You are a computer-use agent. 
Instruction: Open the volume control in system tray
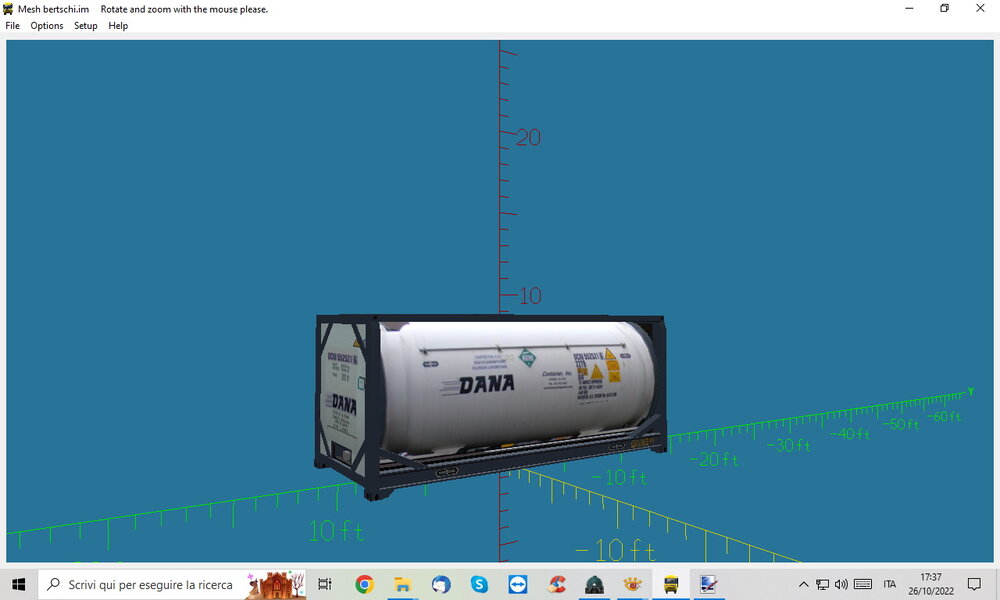pos(842,584)
